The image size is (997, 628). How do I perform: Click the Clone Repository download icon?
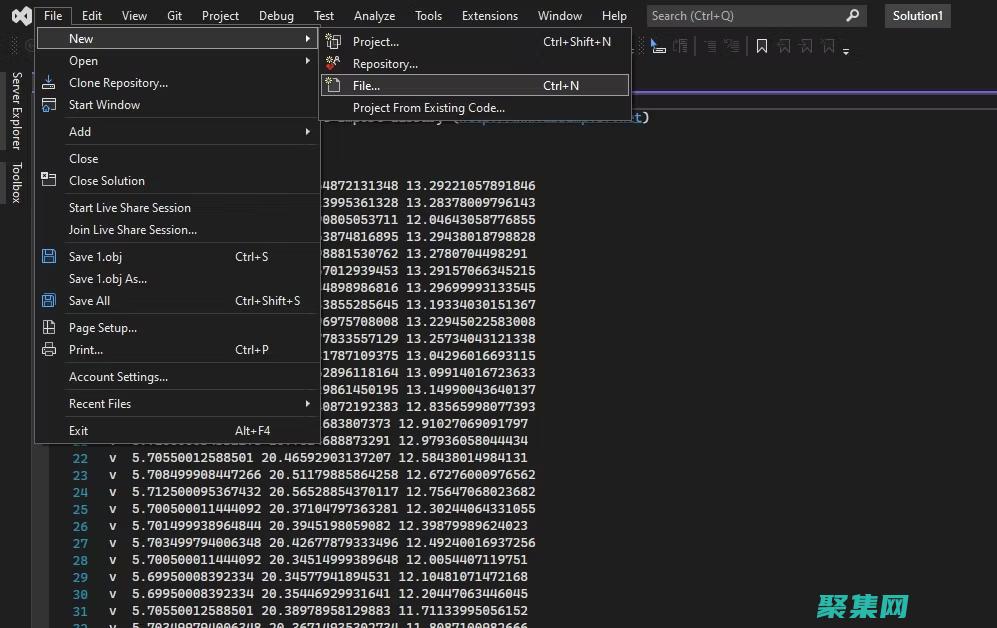49,83
